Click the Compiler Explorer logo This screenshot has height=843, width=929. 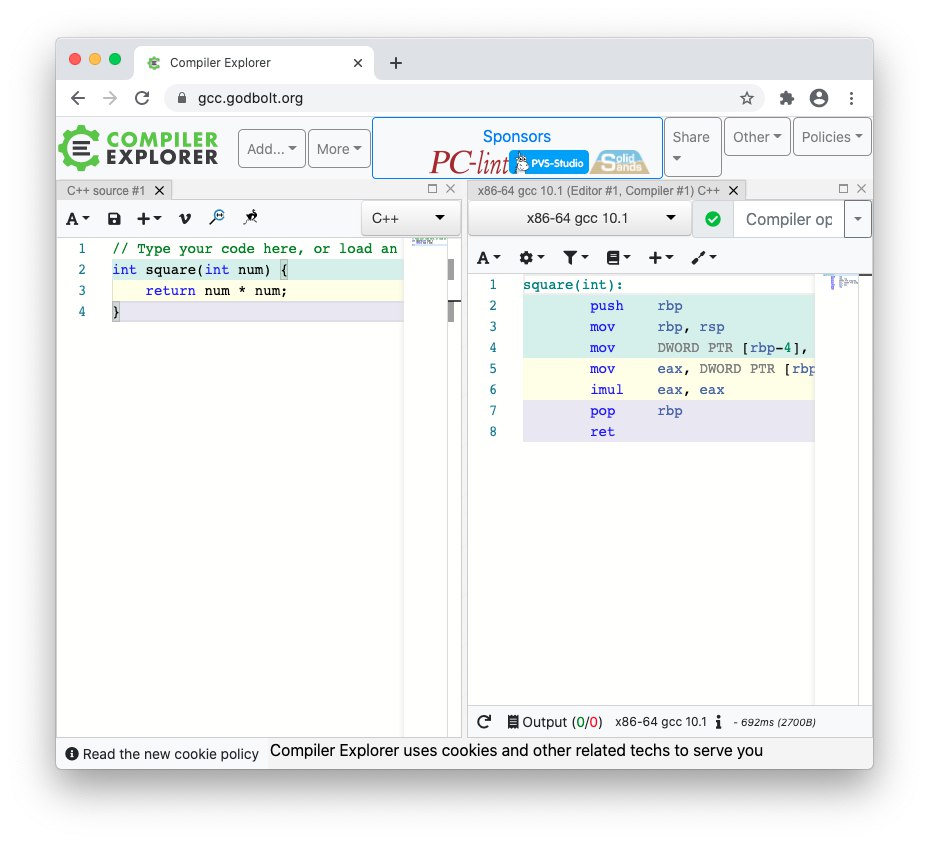[139, 148]
